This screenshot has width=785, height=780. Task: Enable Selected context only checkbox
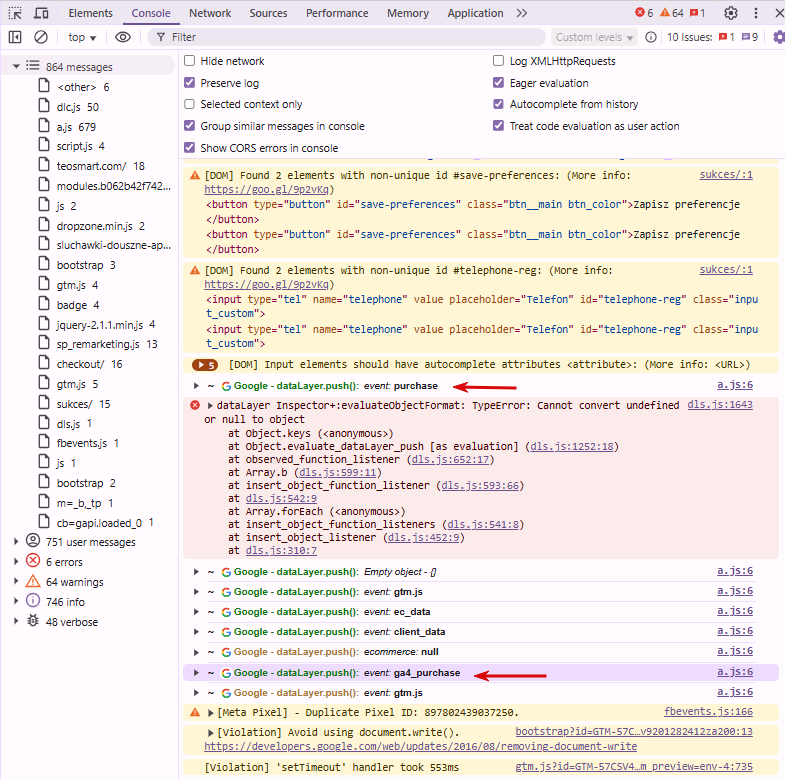[x=189, y=104]
